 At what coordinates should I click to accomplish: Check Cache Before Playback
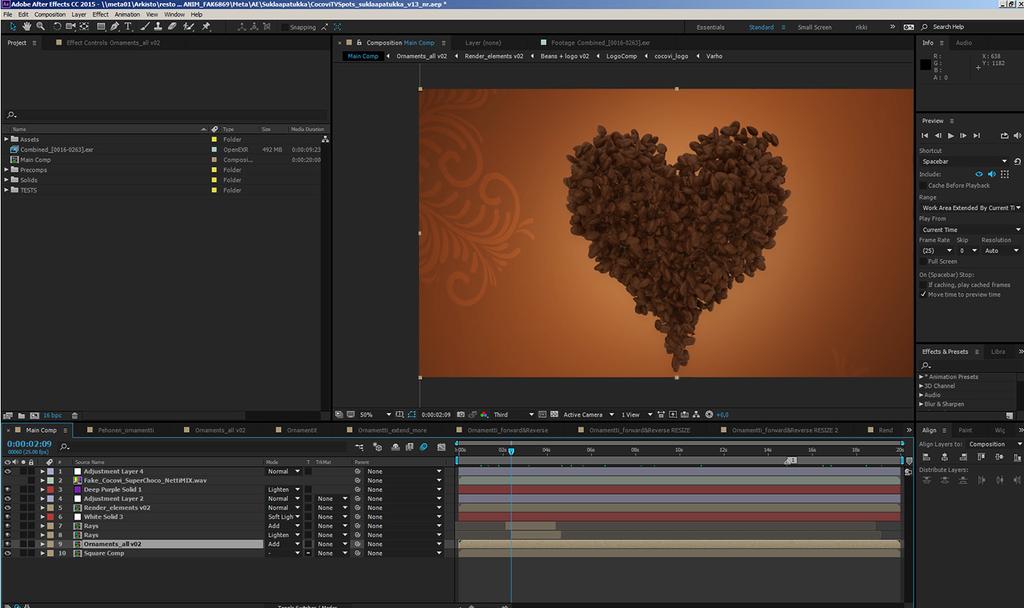click(923, 185)
